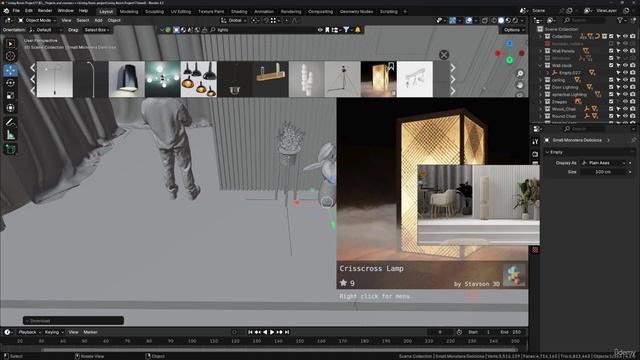
Task: Close the asset bar with X button
Action: (444, 55)
